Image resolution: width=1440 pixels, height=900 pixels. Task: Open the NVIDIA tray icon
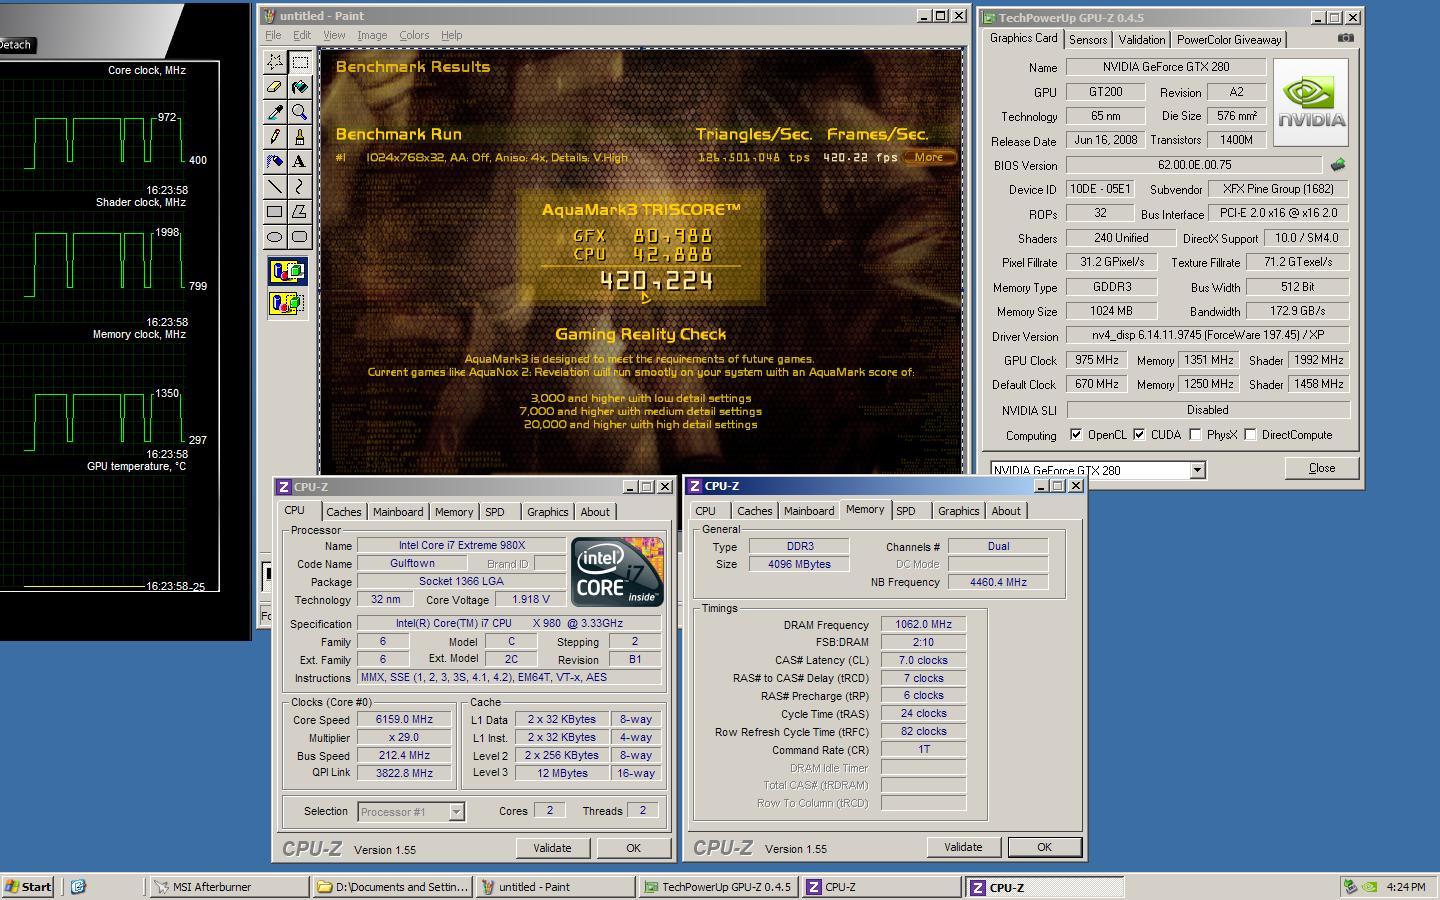pos(1370,886)
